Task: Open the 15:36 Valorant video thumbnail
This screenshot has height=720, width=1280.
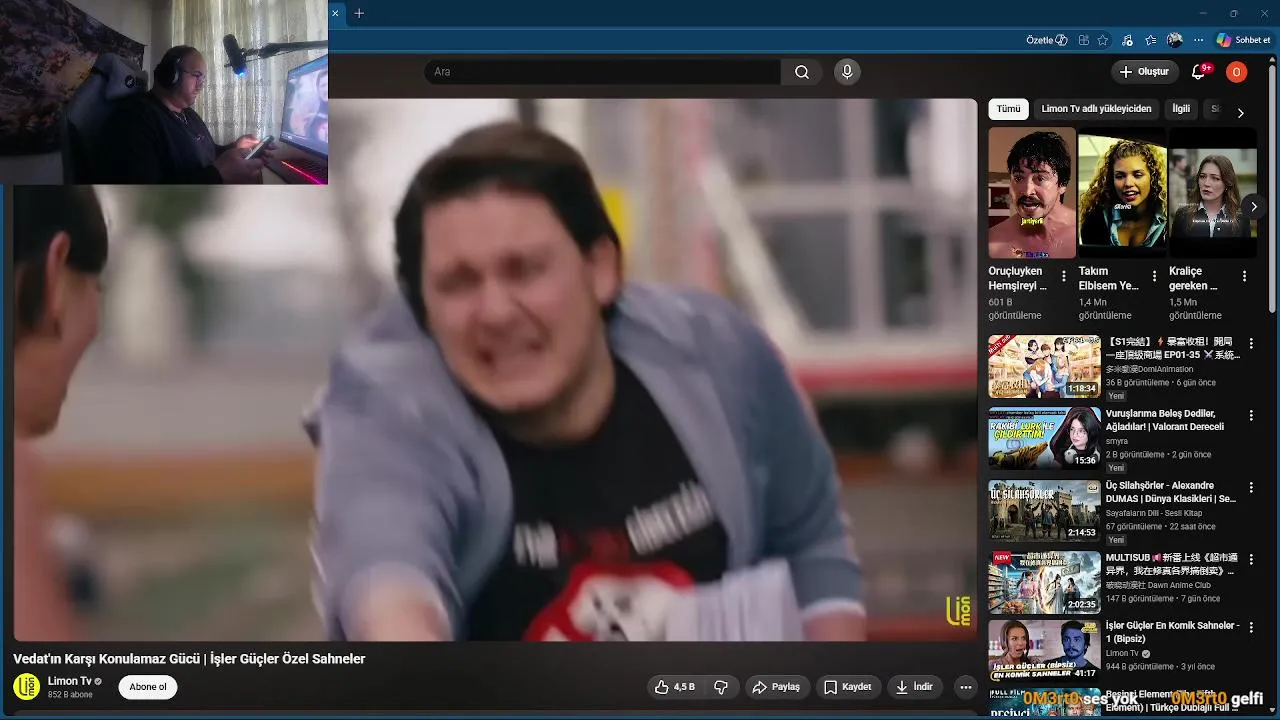Action: pyautogui.click(x=1044, y=438)
